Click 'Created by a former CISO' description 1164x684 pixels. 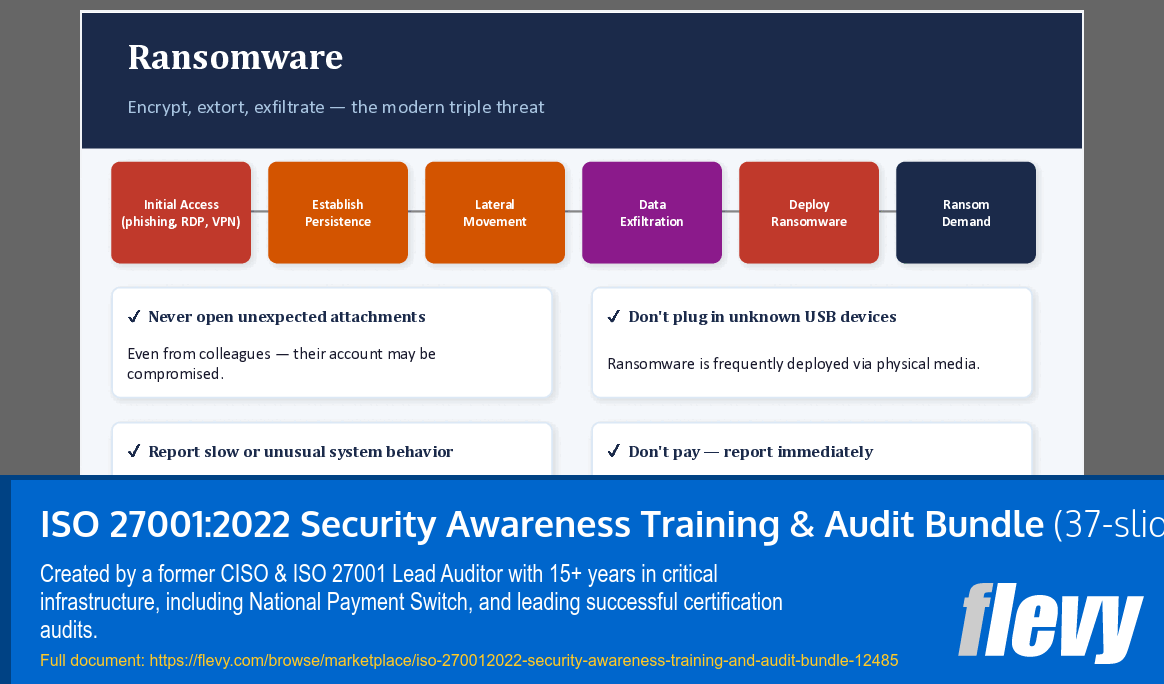411,602
